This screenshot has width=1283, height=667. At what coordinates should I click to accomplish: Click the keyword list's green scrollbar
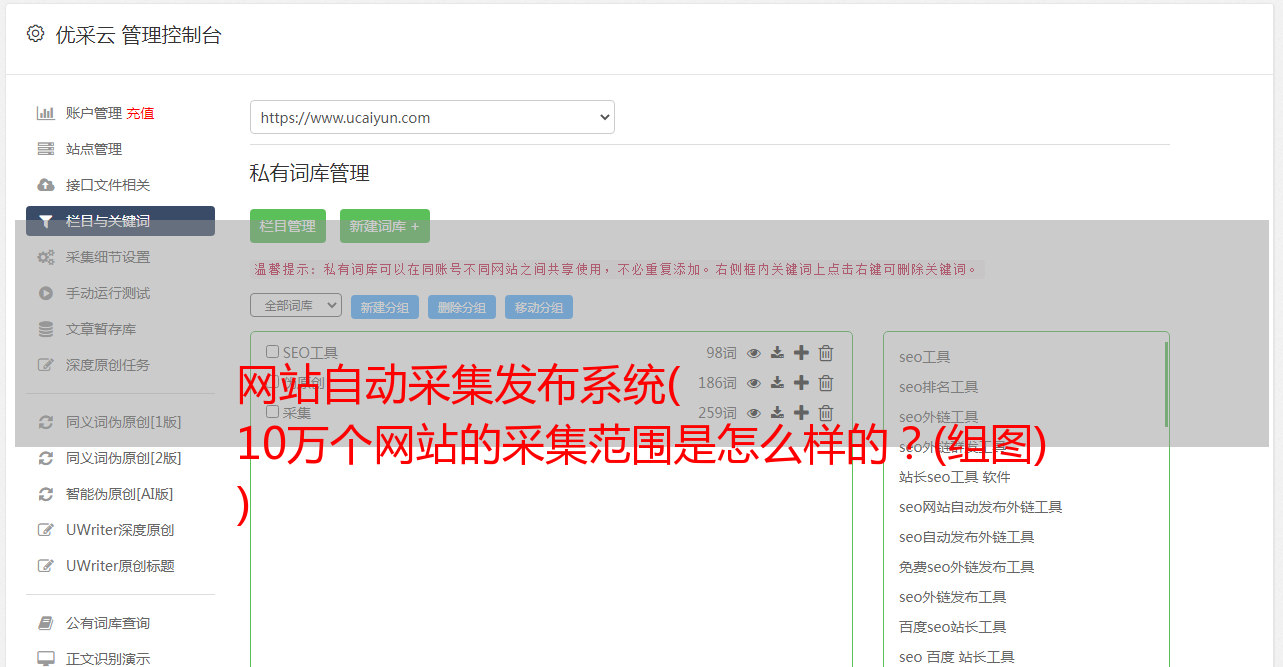click(1166, 384)
